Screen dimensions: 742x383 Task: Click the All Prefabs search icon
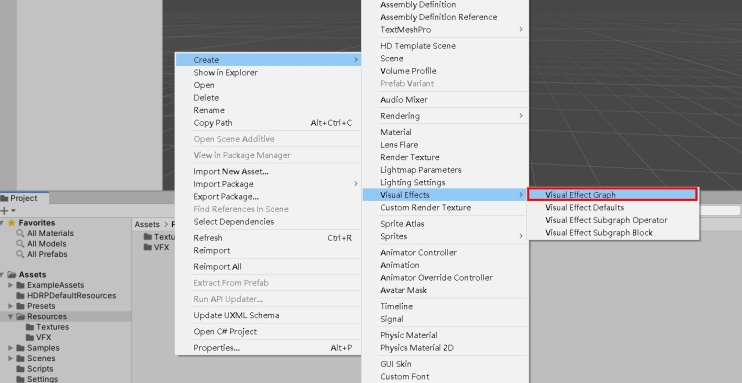coord(20,254)
